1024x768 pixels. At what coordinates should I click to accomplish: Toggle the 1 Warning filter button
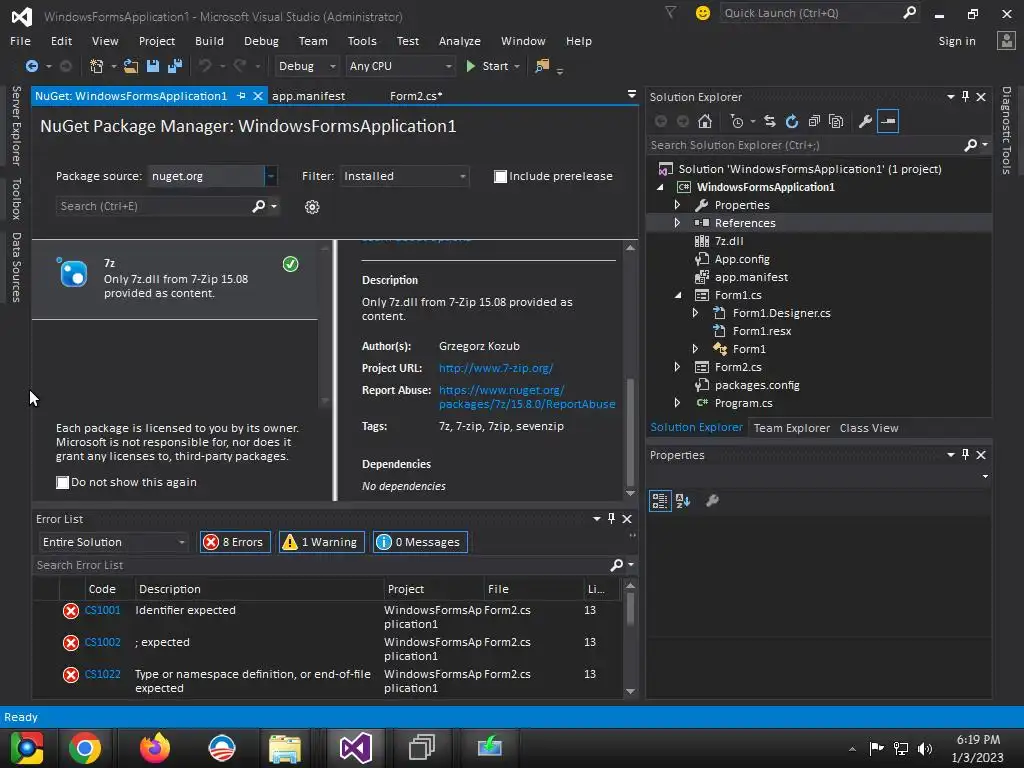(x=321, y=542)
